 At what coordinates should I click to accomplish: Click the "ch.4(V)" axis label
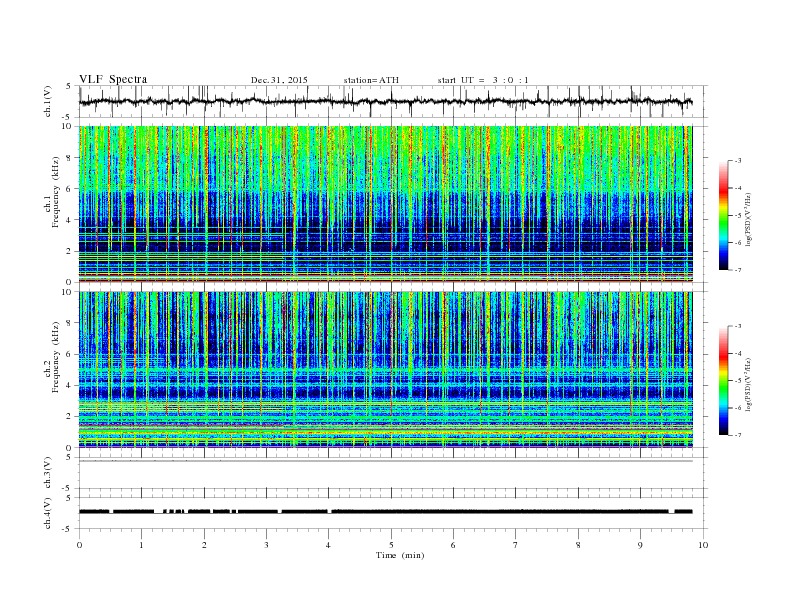pyautogui.click(x=48, y=514)
